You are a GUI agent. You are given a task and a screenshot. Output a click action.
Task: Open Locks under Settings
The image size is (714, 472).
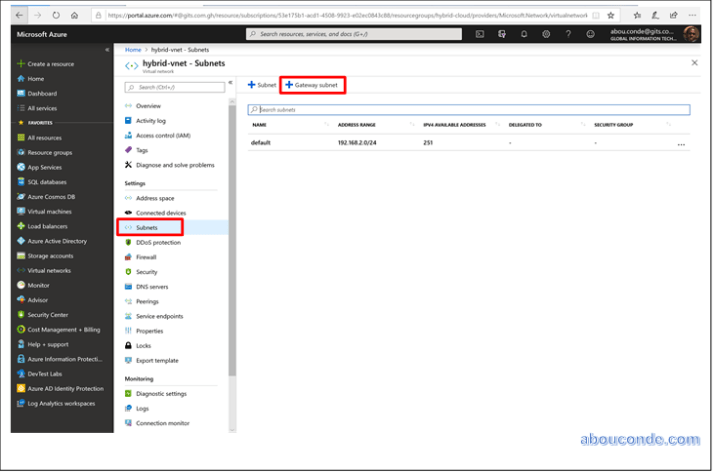[143, 345]
